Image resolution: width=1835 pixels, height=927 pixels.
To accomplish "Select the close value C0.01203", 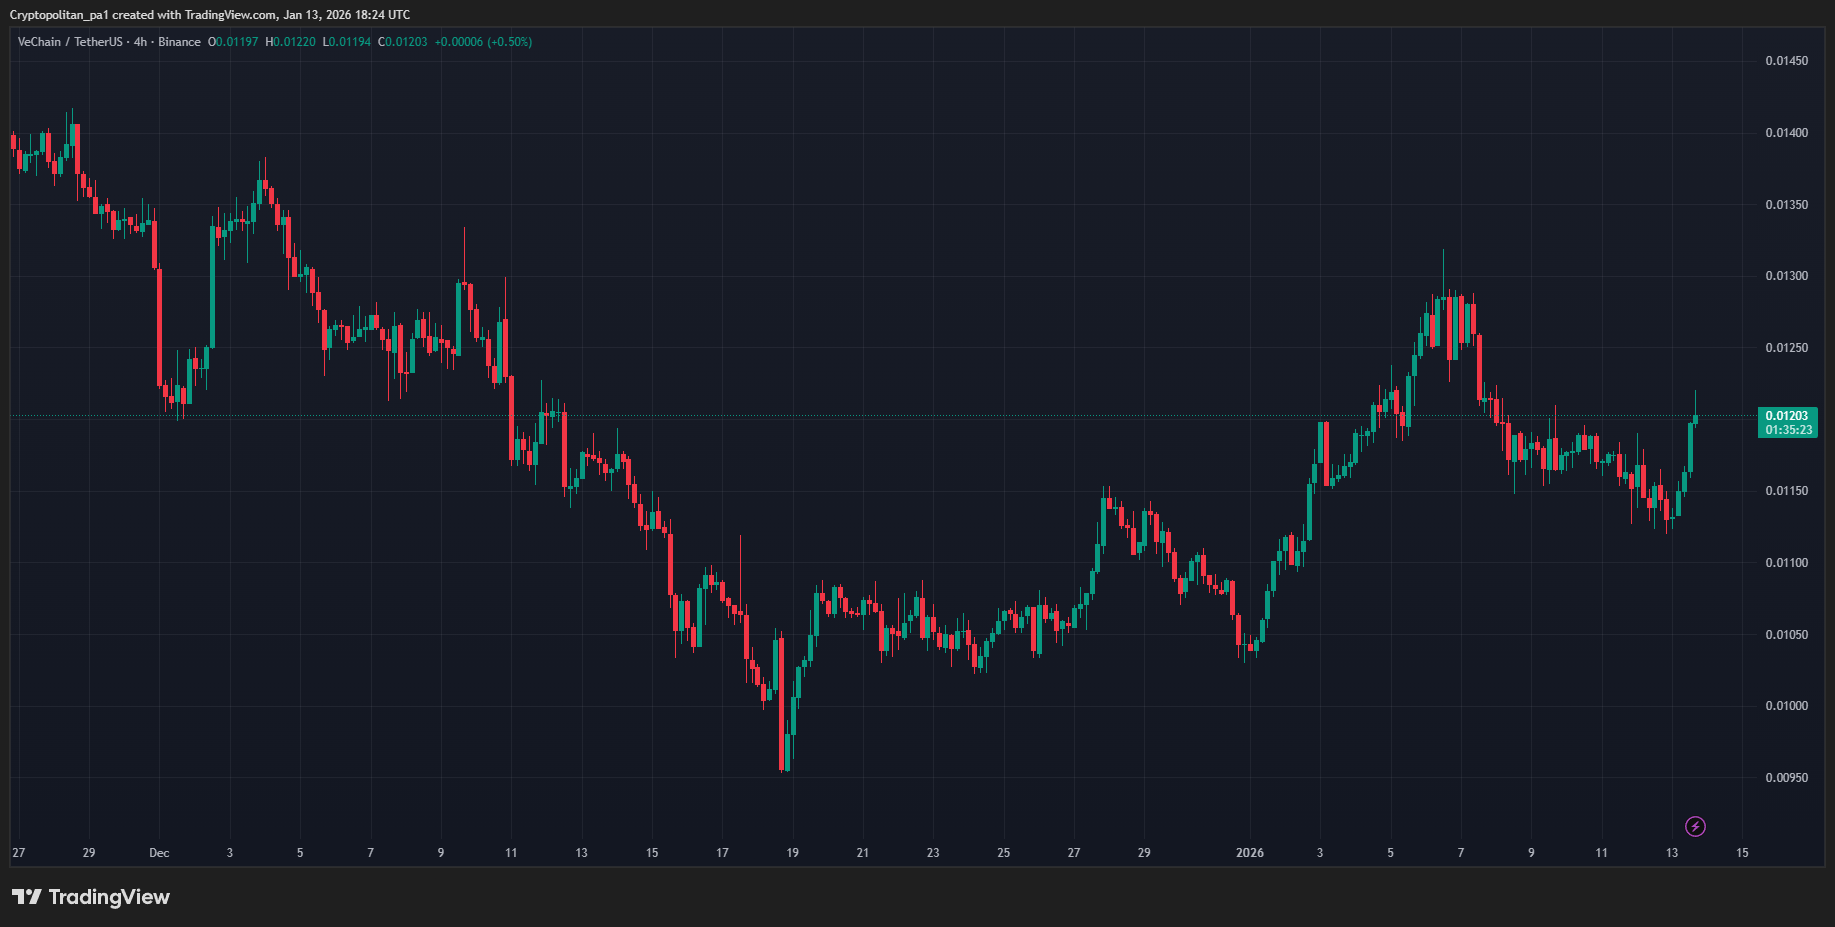I will [x=402, y=42].
